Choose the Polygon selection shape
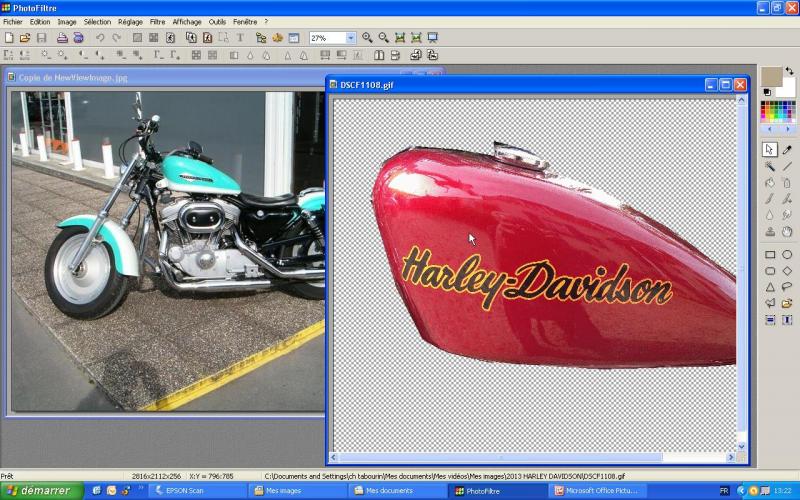The width and height of the screenshot is (800, 500). point(770,304)
